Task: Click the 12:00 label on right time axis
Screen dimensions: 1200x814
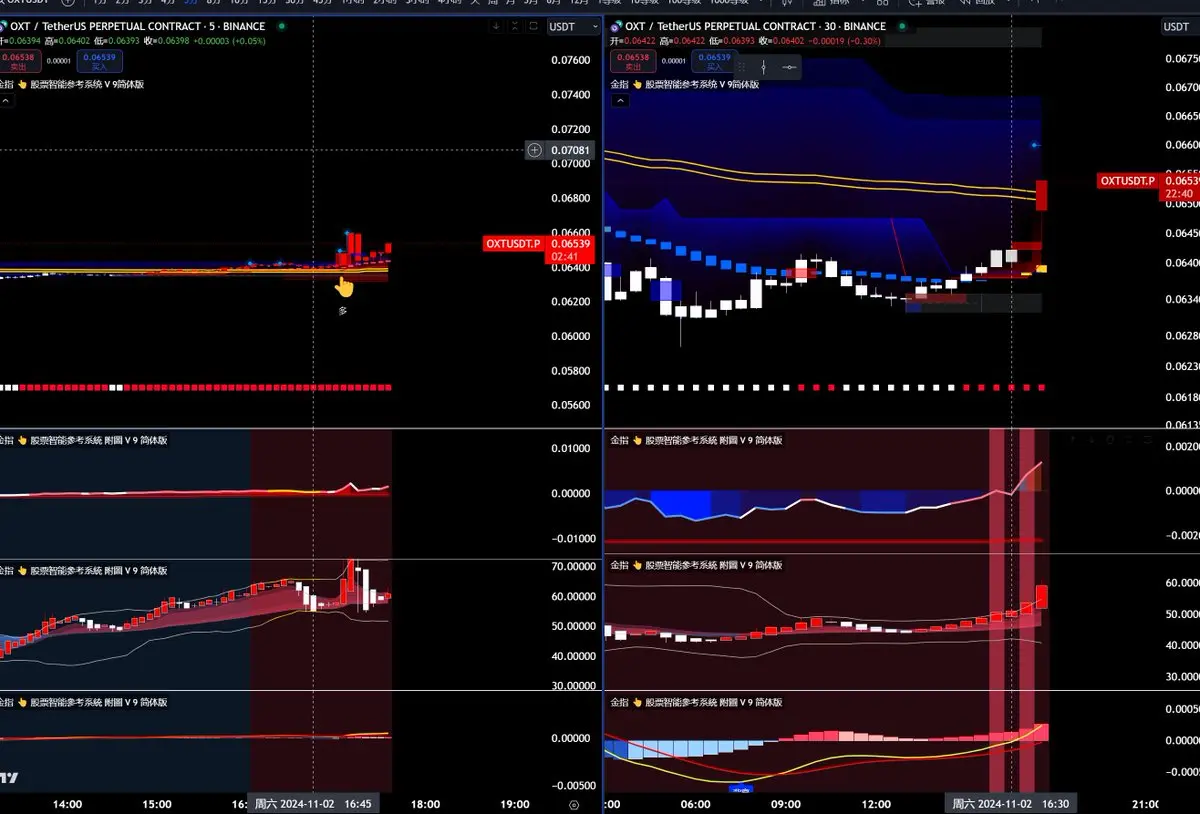Action: point(876,804)
